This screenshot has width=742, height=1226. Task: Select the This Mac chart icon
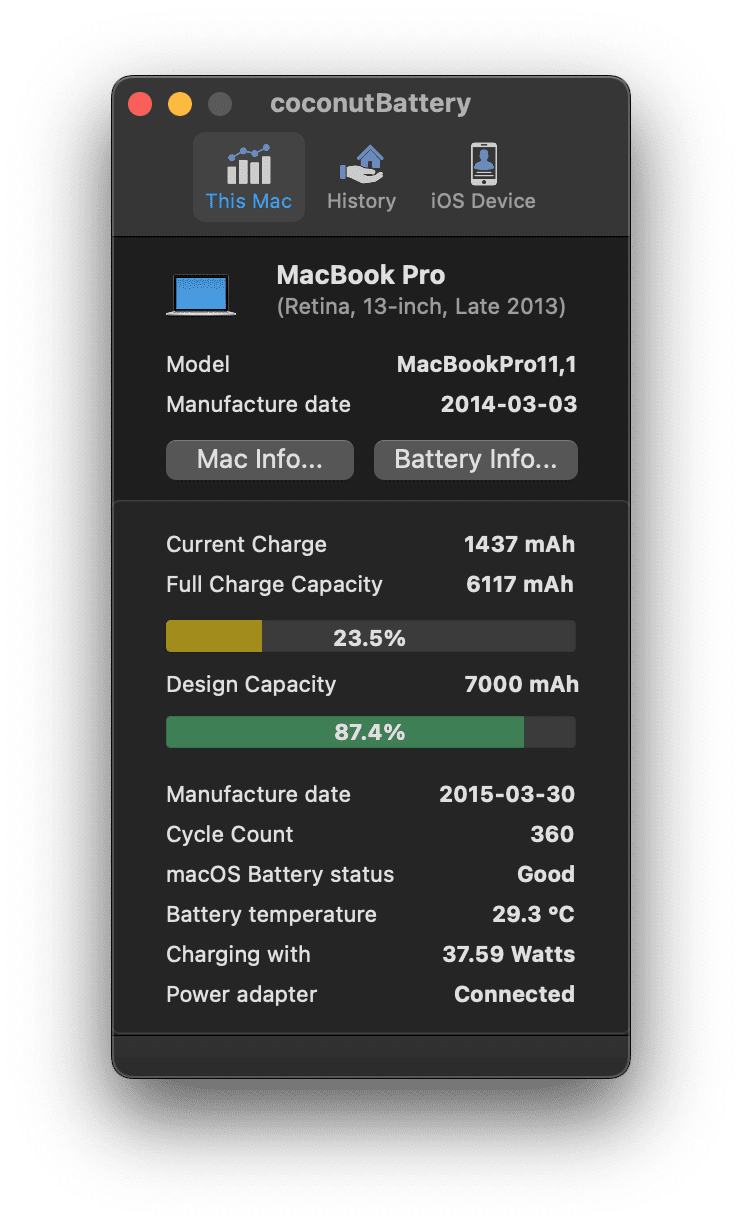coord(249,164)
